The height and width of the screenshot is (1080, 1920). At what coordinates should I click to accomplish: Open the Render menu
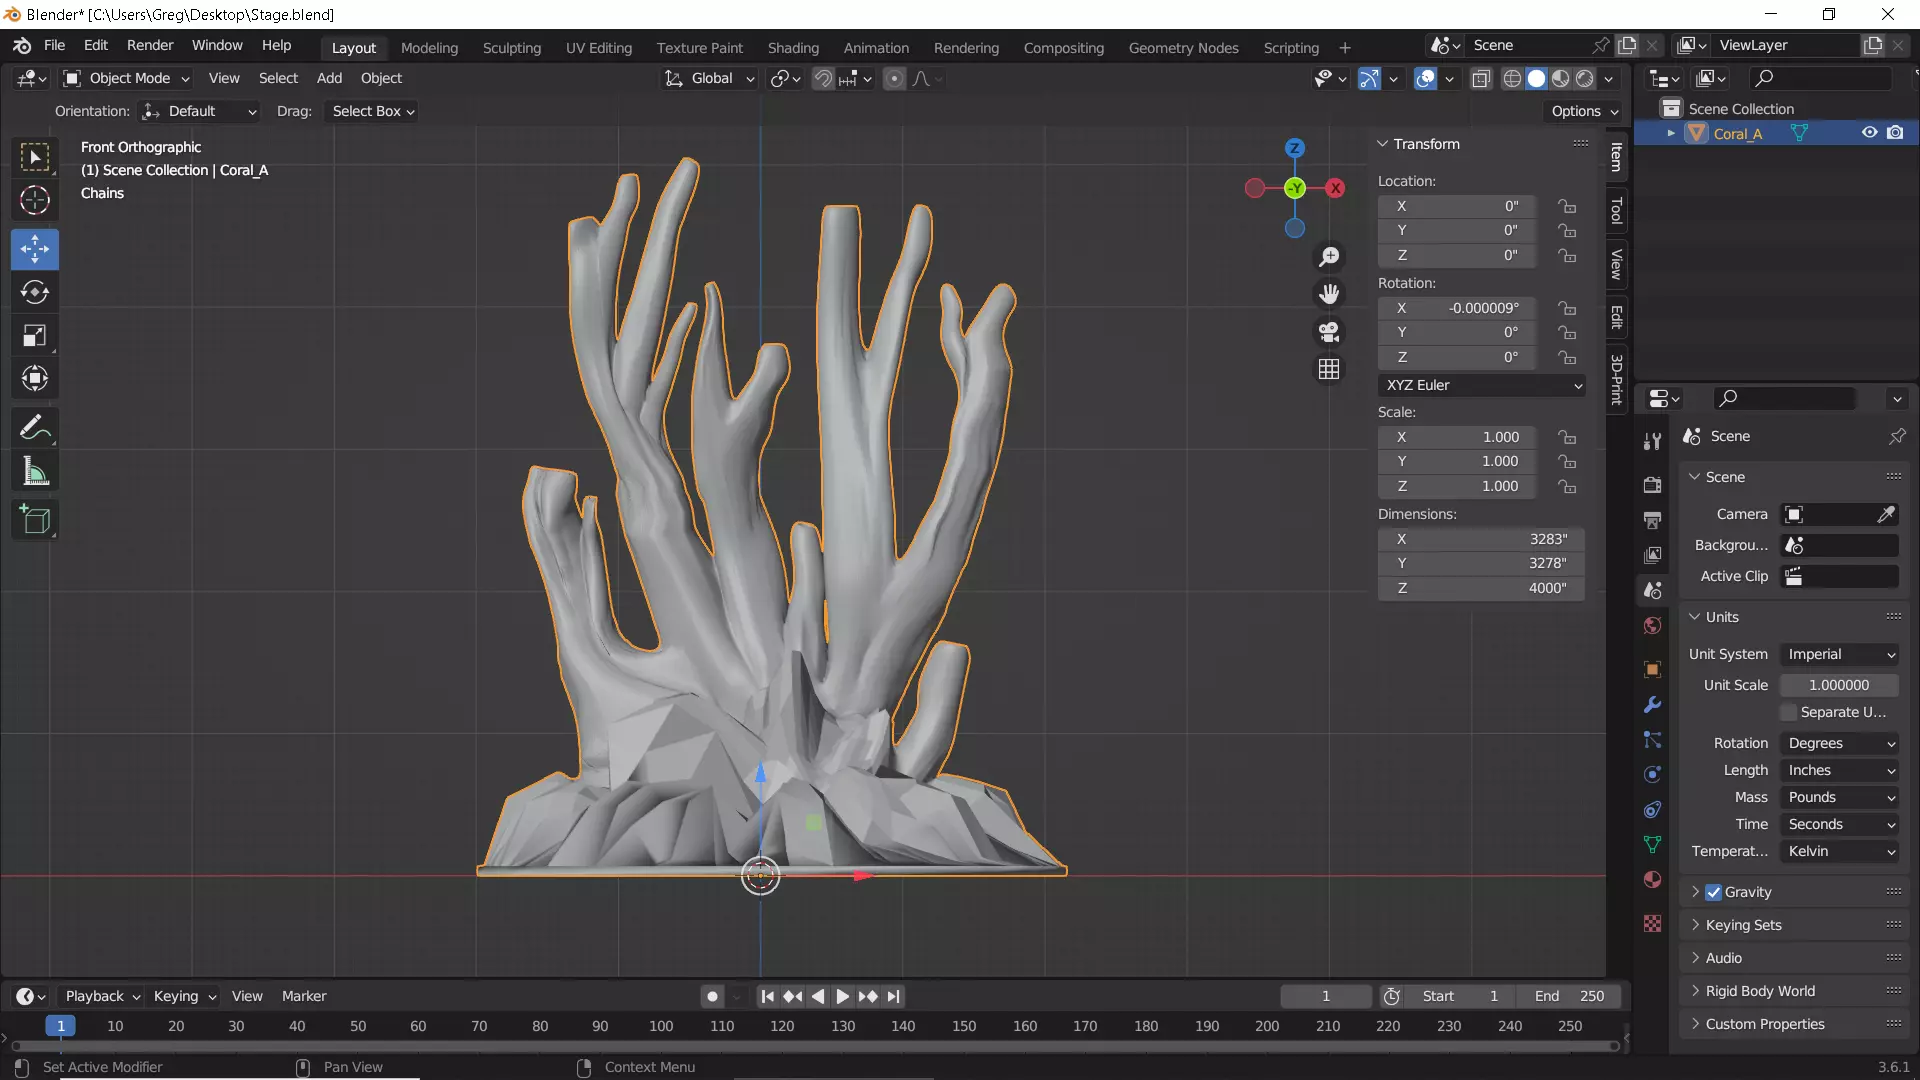[150, 46]
